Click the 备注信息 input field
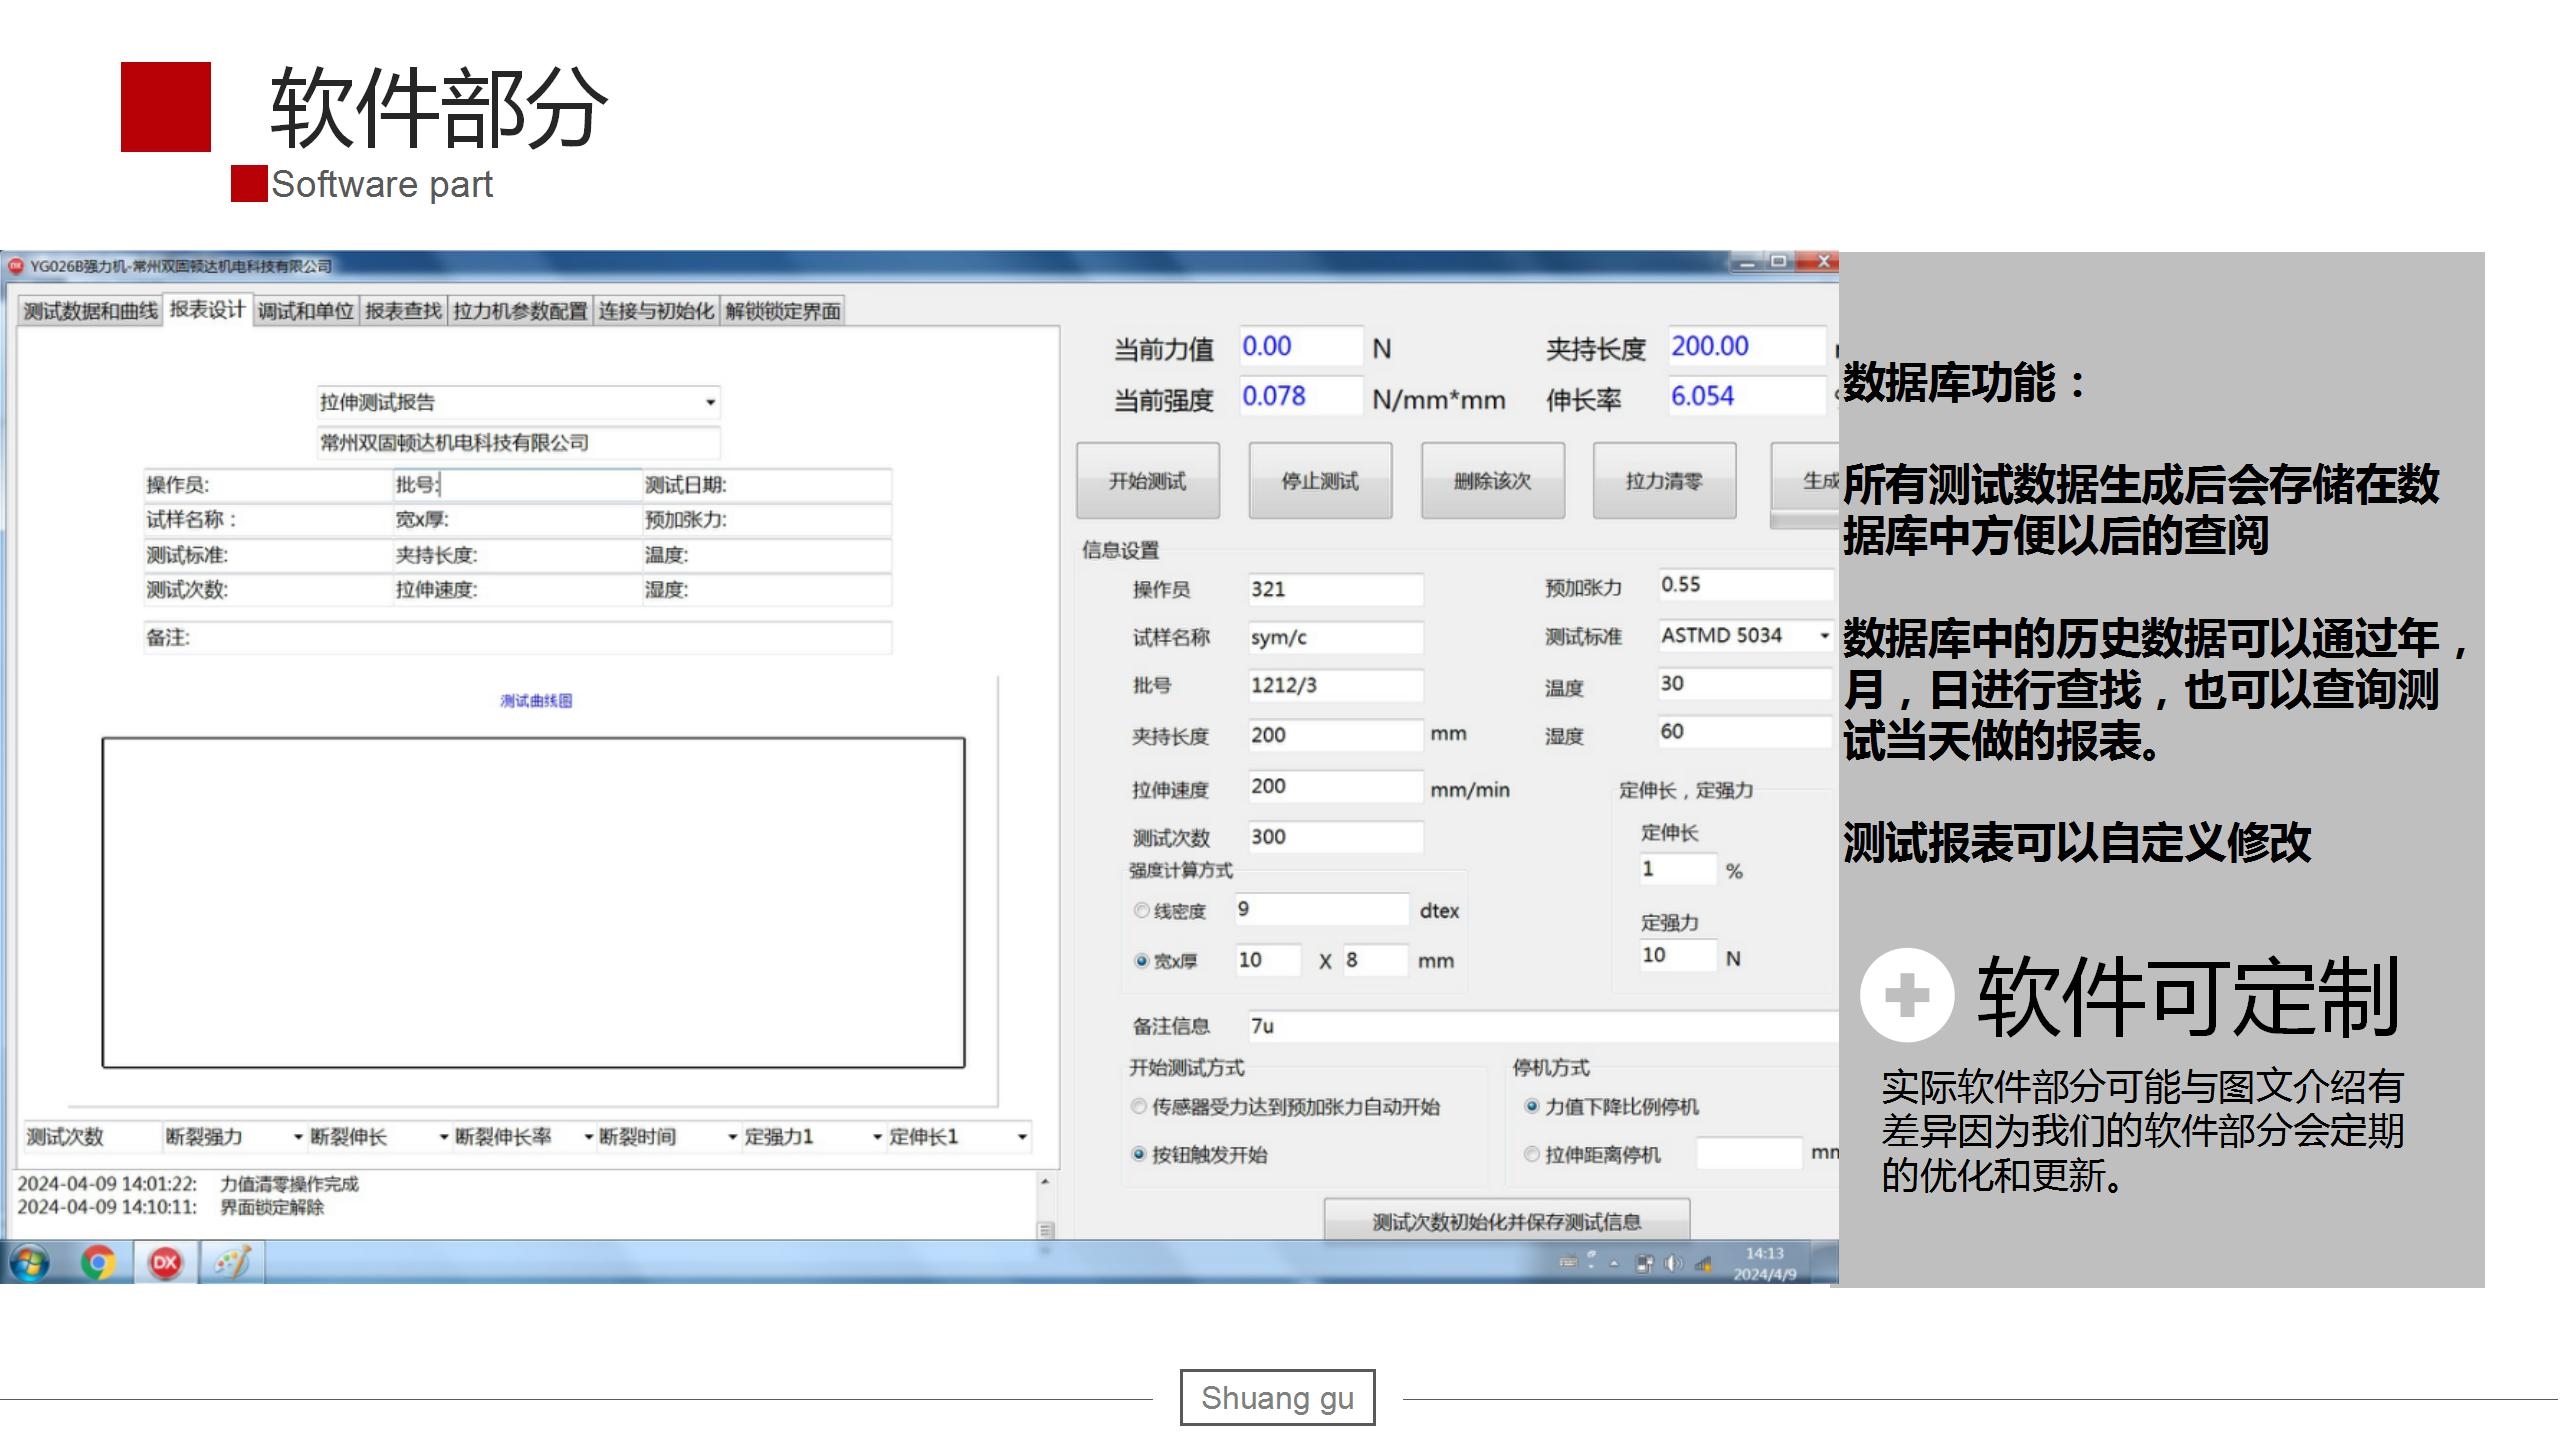The height and width of the screenshot is (1440, 2560). point(1540,1026)
